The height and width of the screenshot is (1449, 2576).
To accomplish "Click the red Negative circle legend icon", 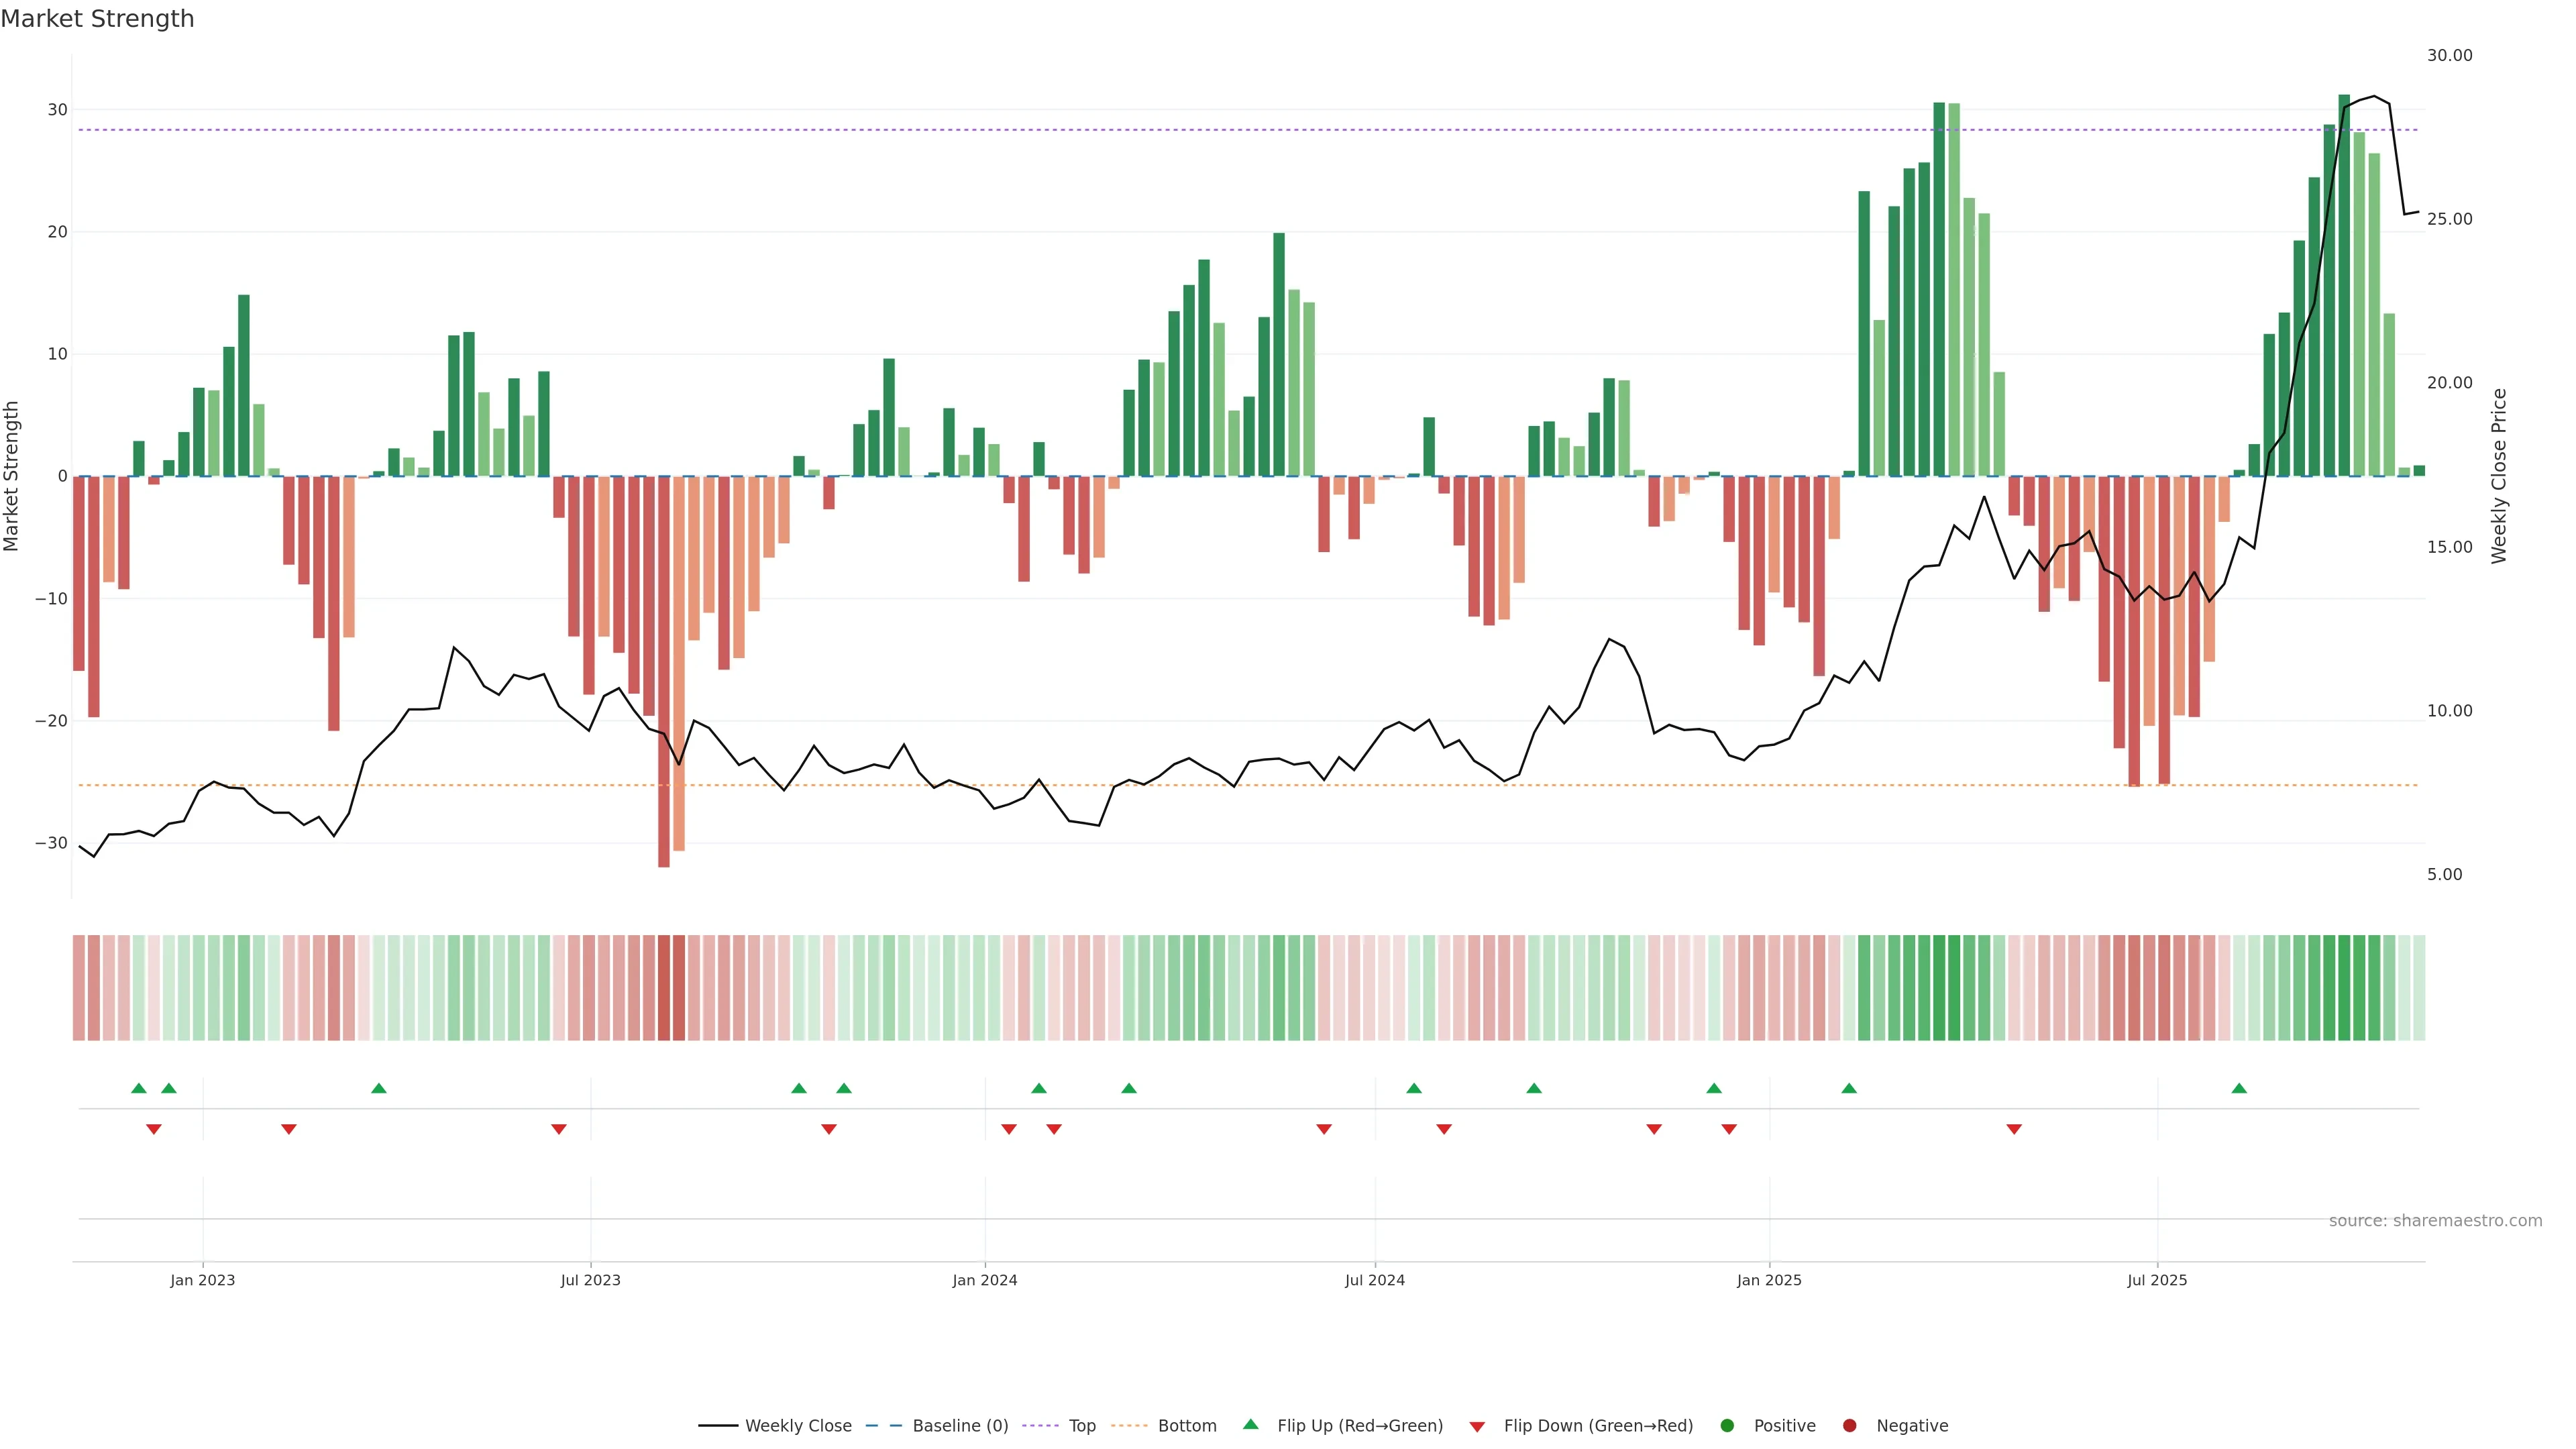I will click(1849, 1426).
